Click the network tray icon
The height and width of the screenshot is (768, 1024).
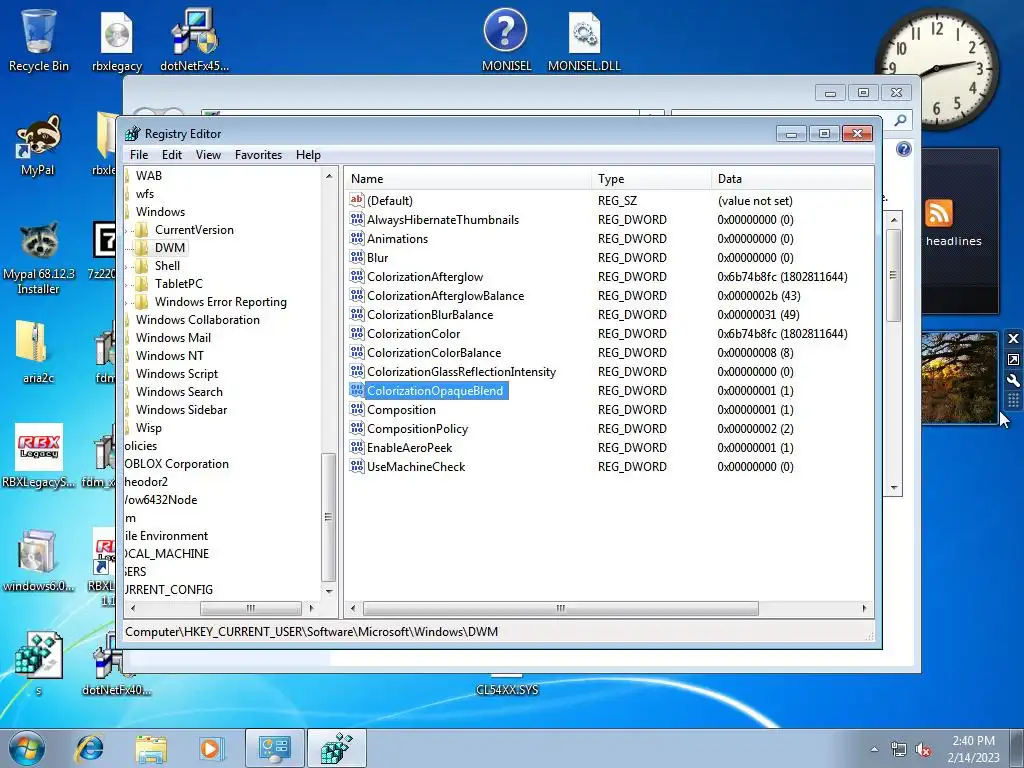(x=899, y=749)
